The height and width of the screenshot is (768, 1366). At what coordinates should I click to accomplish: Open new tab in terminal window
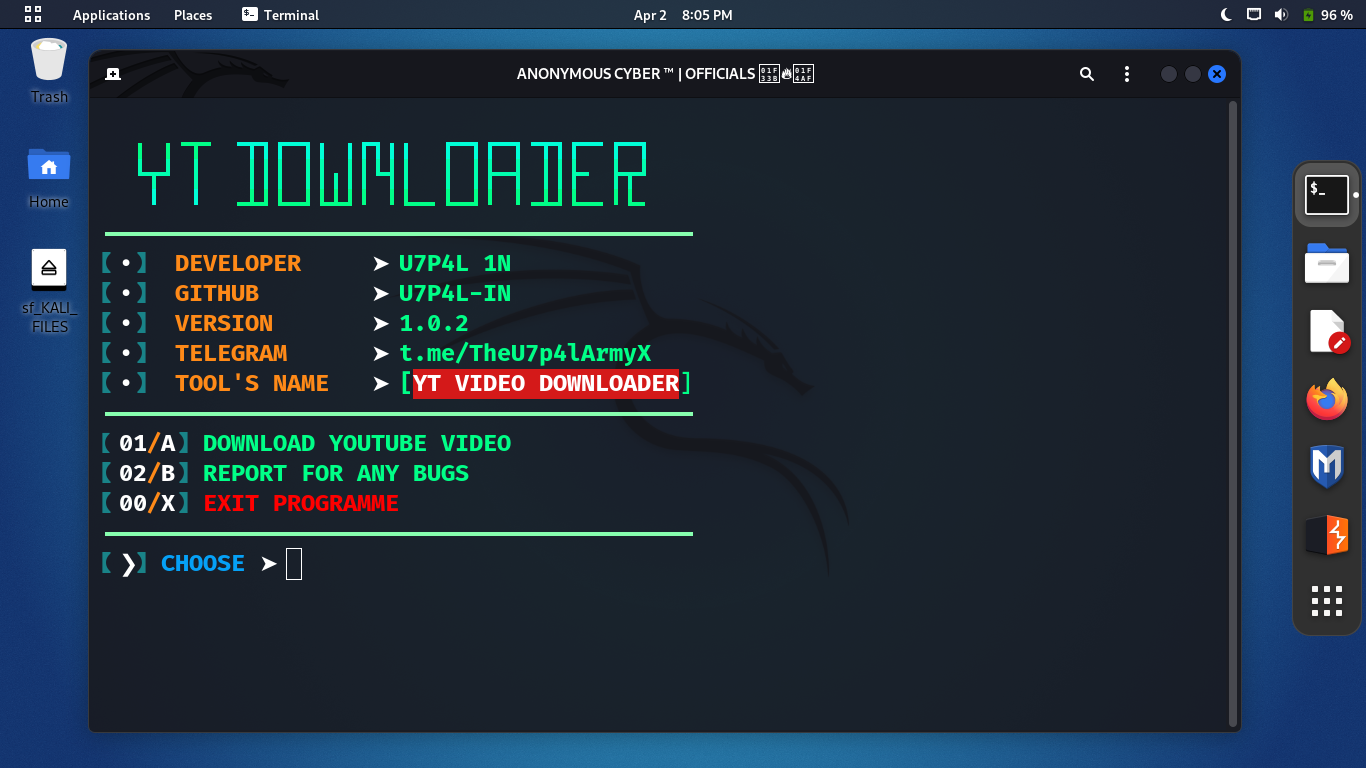click(113, 74)
